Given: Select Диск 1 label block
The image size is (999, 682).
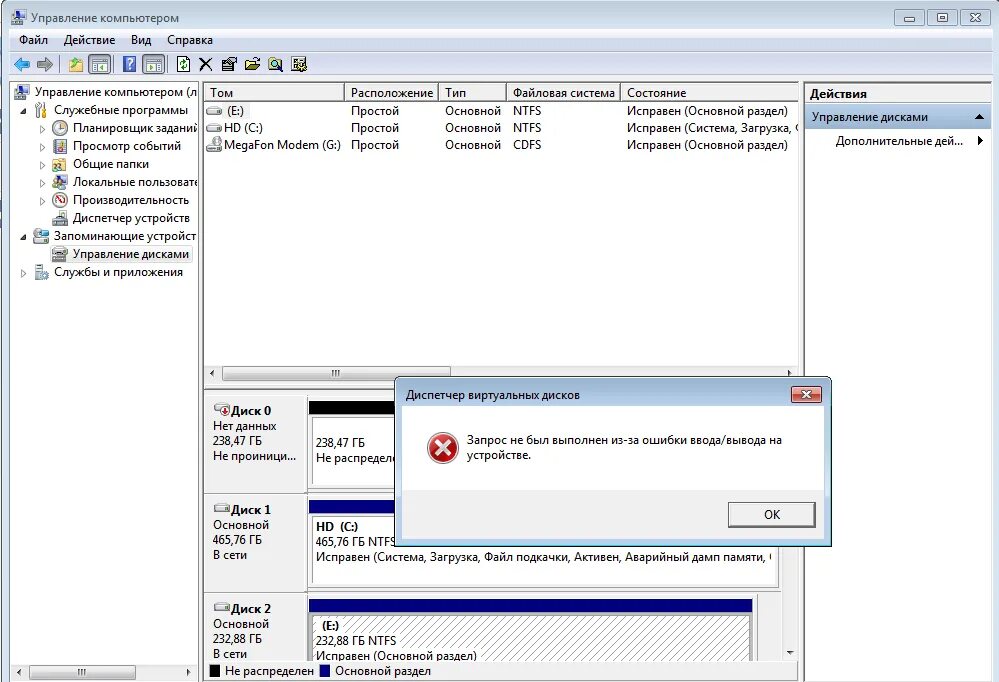Looking at the screenshot, I should (x=255, y=542).
